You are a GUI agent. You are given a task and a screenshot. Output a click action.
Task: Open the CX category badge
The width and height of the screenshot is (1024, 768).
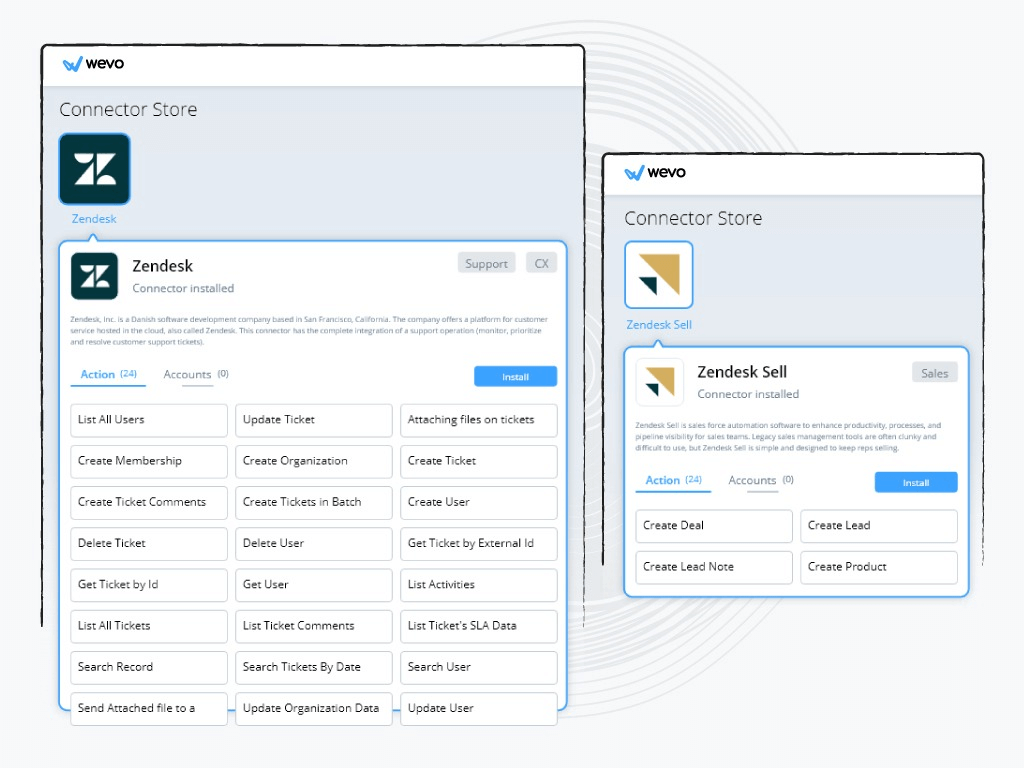point(541,263)
